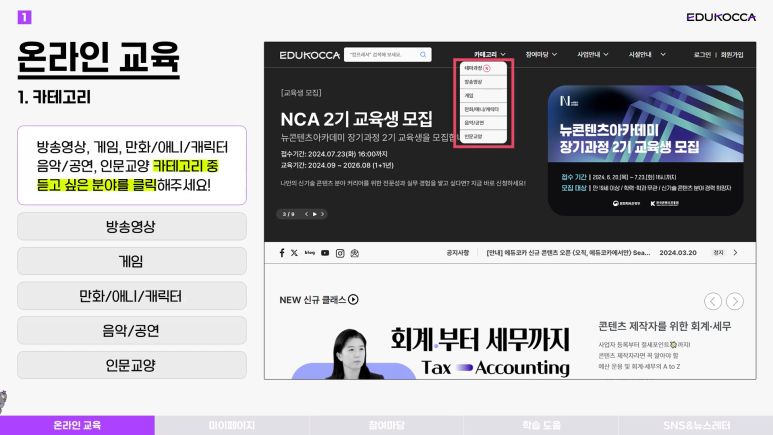Click the [교육생 모집] tag text
Screen dimensions: 773x435
(x=301, y=93)
